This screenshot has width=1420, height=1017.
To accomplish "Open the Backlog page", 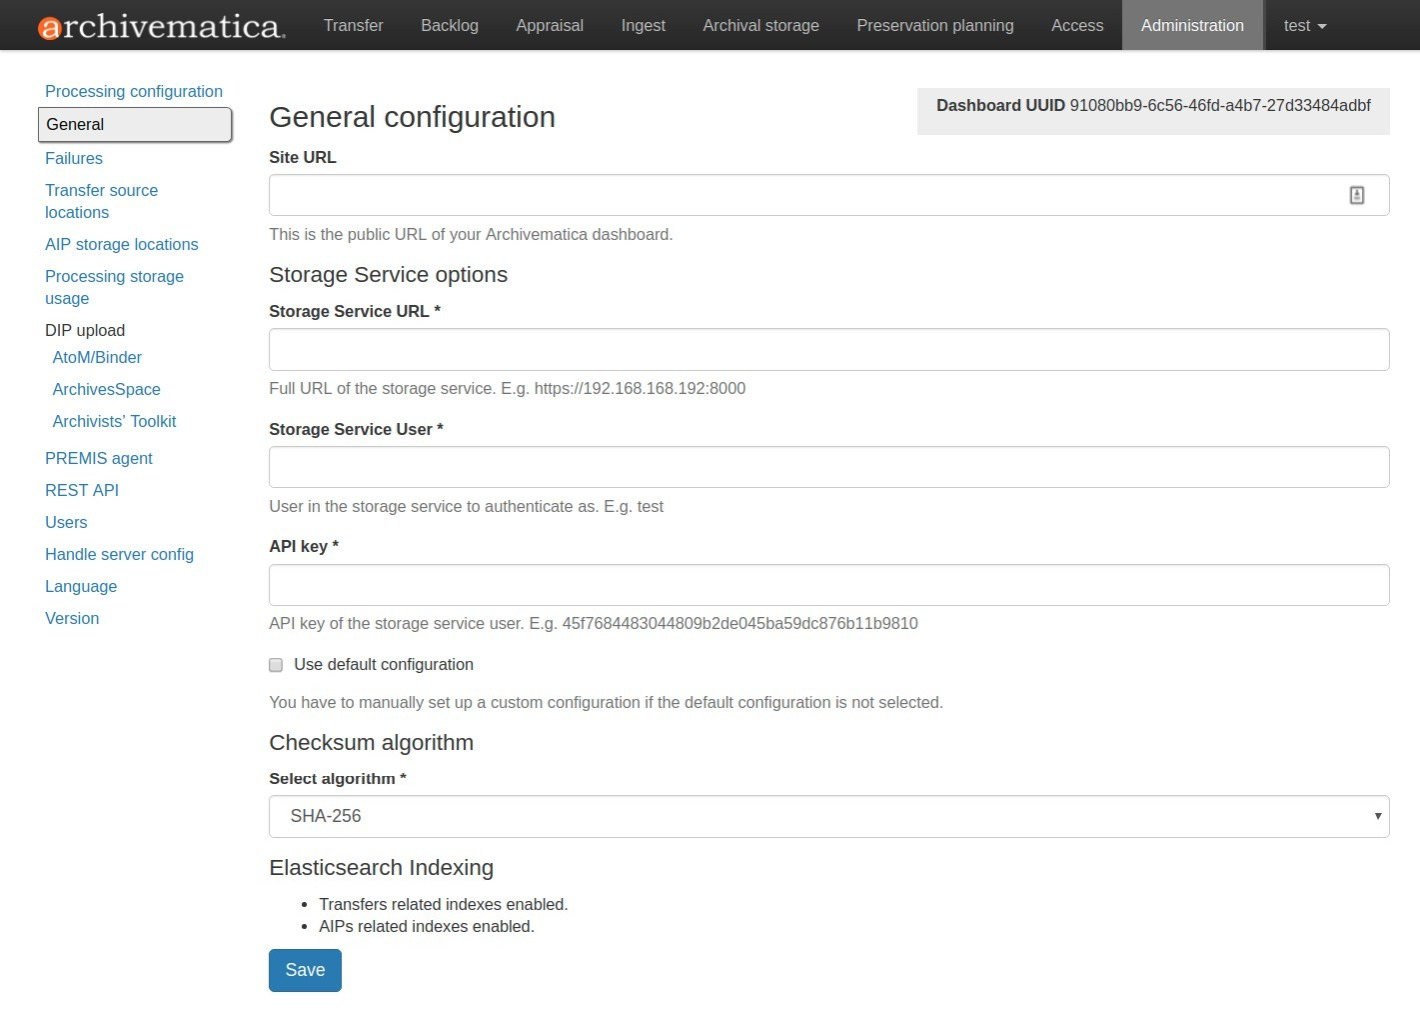I will 448,25.
